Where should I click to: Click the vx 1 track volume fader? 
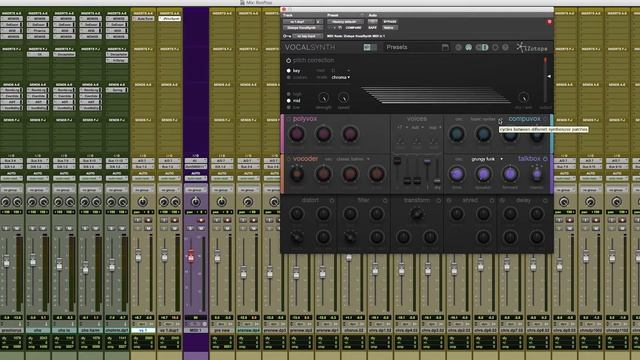(x=138, y=256)
